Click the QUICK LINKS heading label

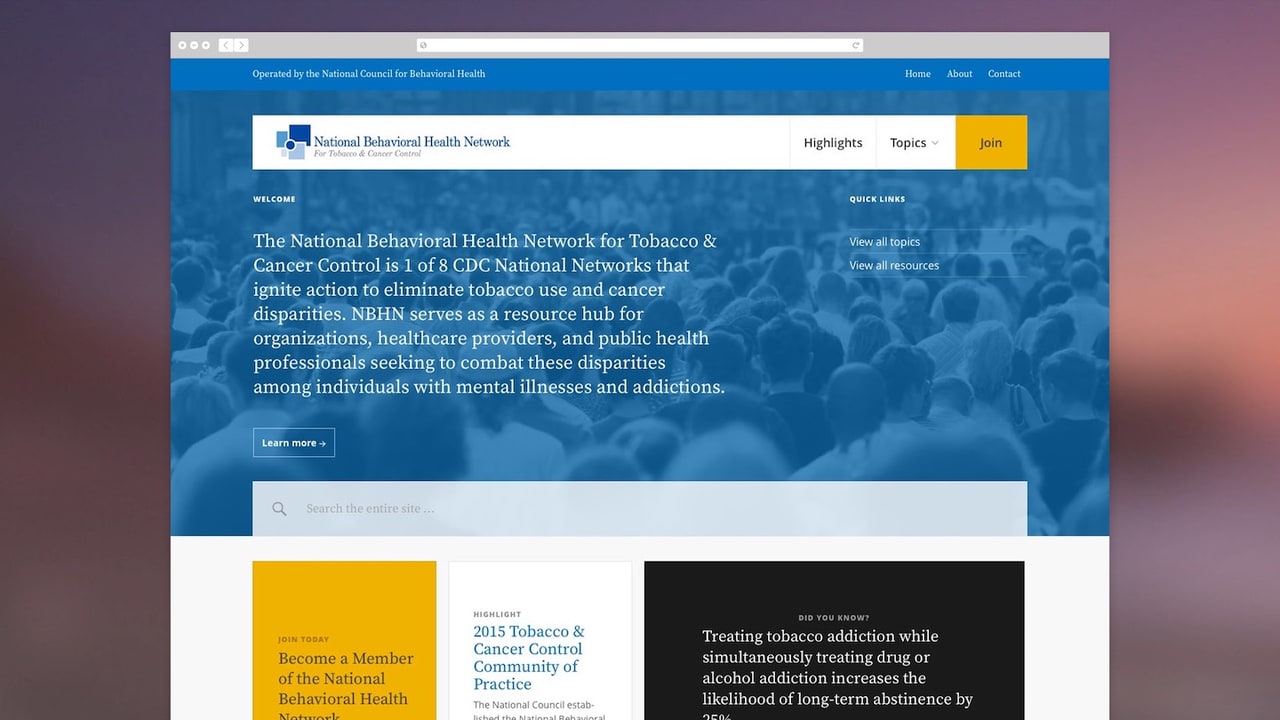pos(877,199)
